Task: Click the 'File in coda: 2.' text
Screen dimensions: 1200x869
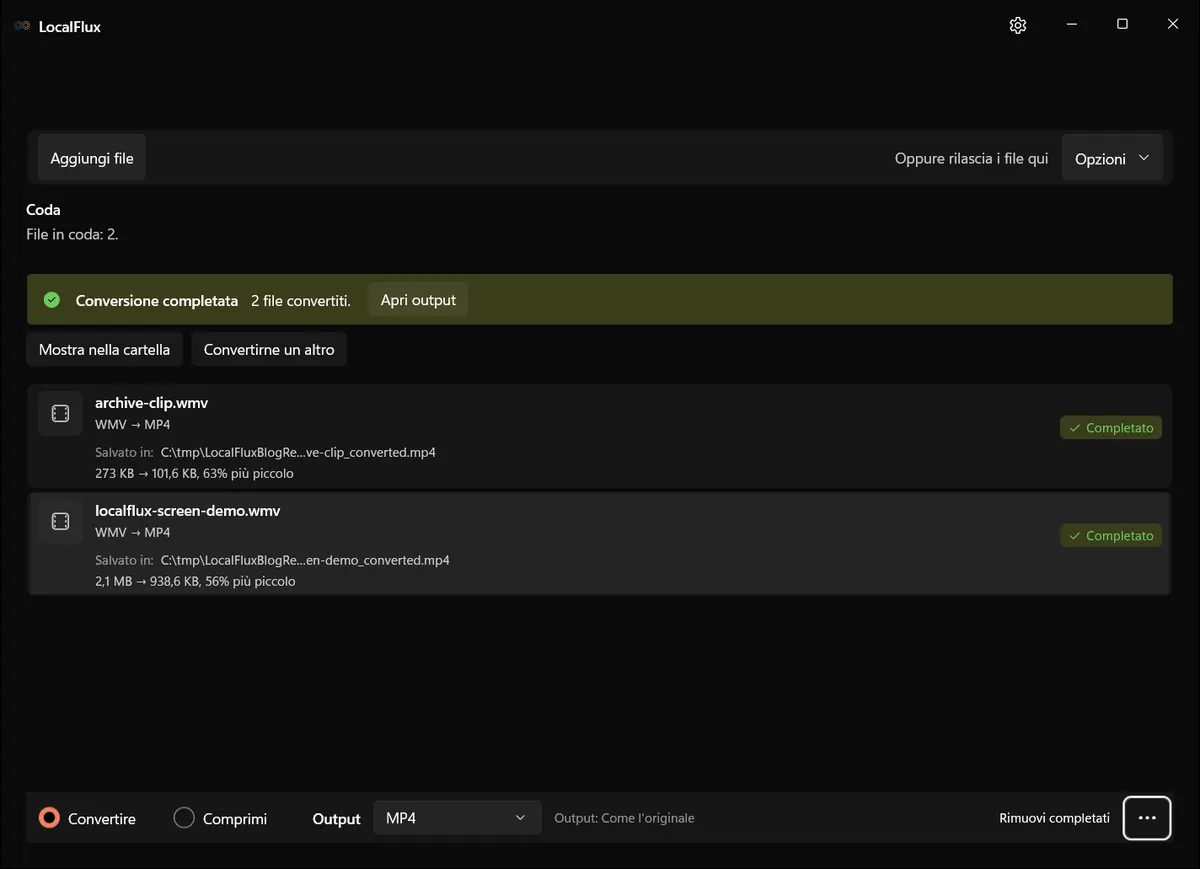Action: 73,234
